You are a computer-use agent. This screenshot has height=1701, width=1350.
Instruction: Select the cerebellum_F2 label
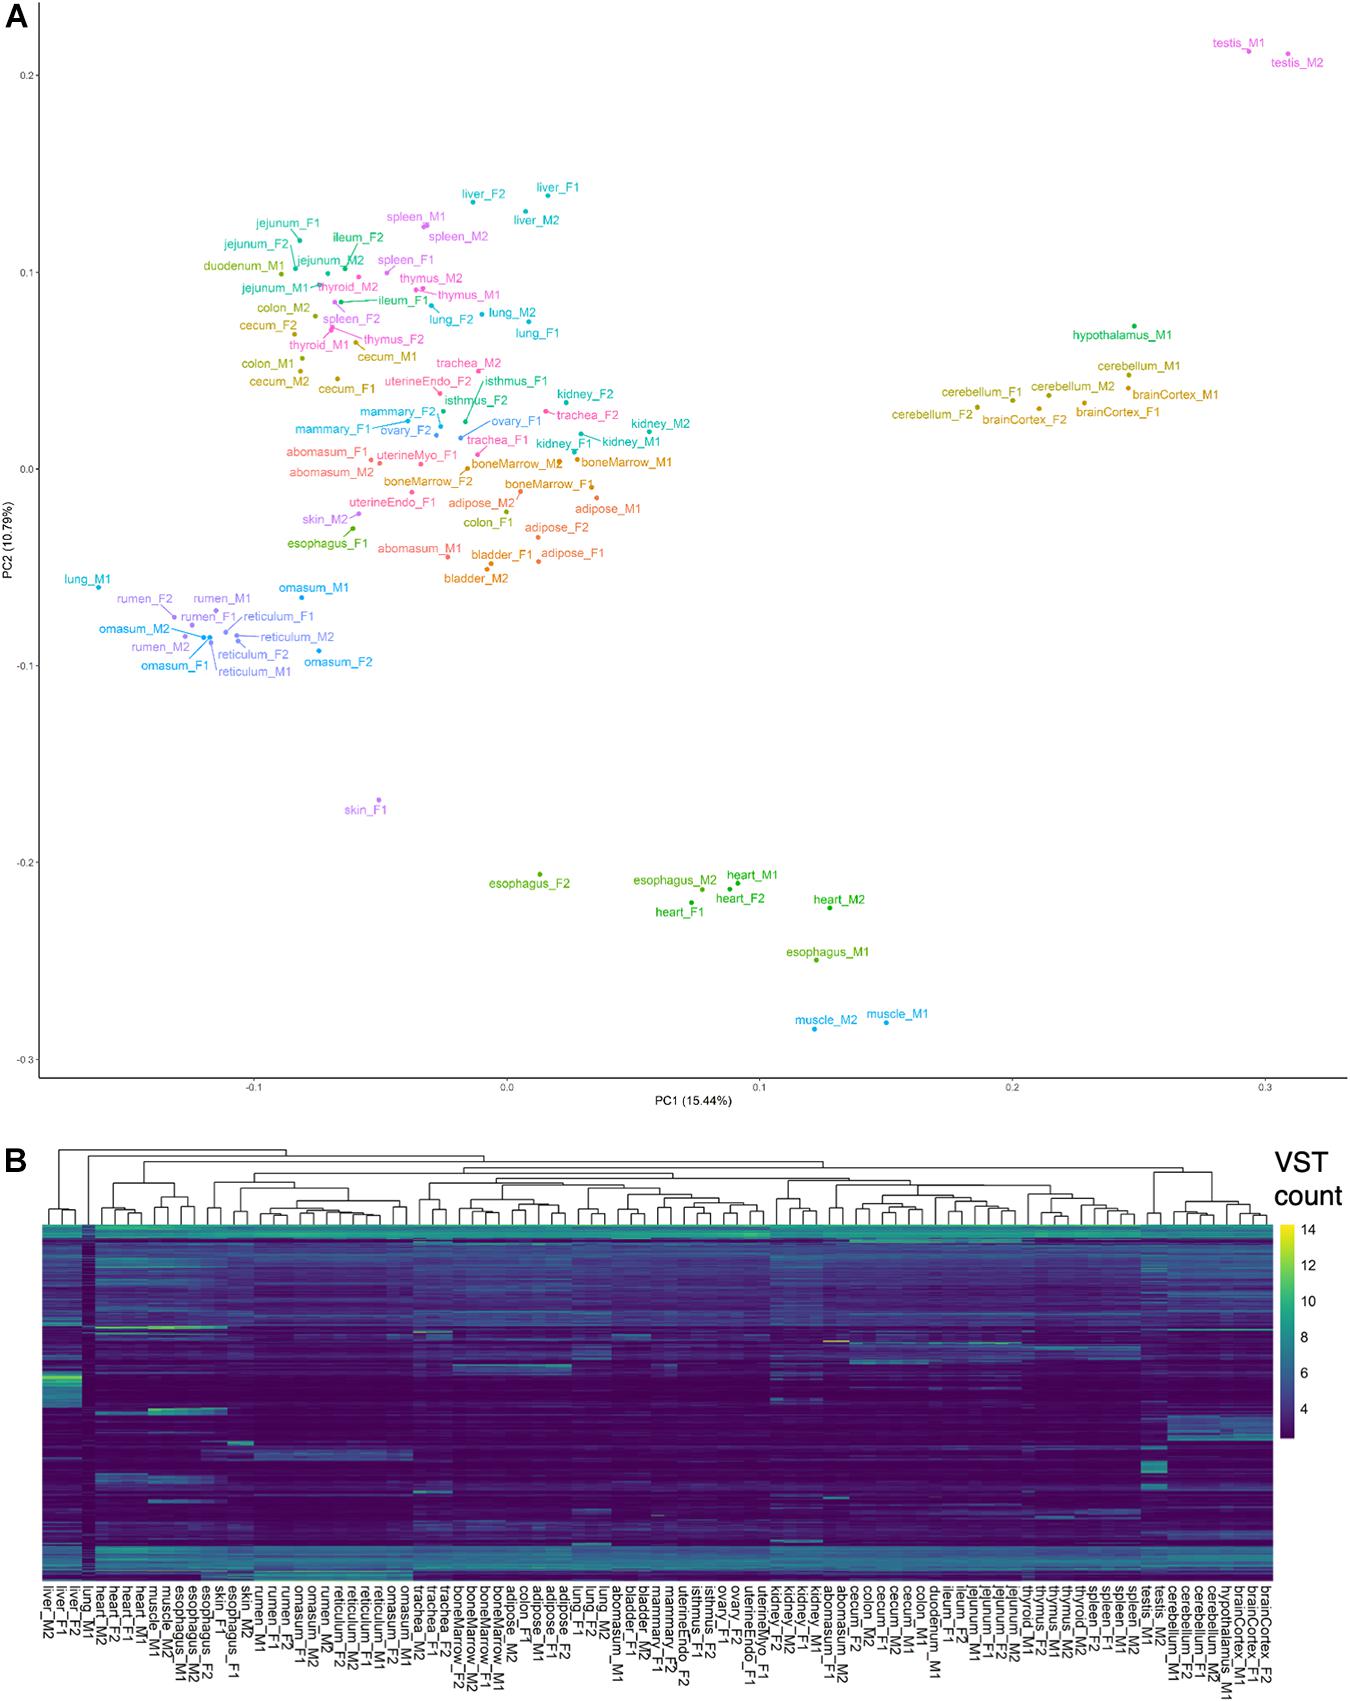(x=932, y=414)
